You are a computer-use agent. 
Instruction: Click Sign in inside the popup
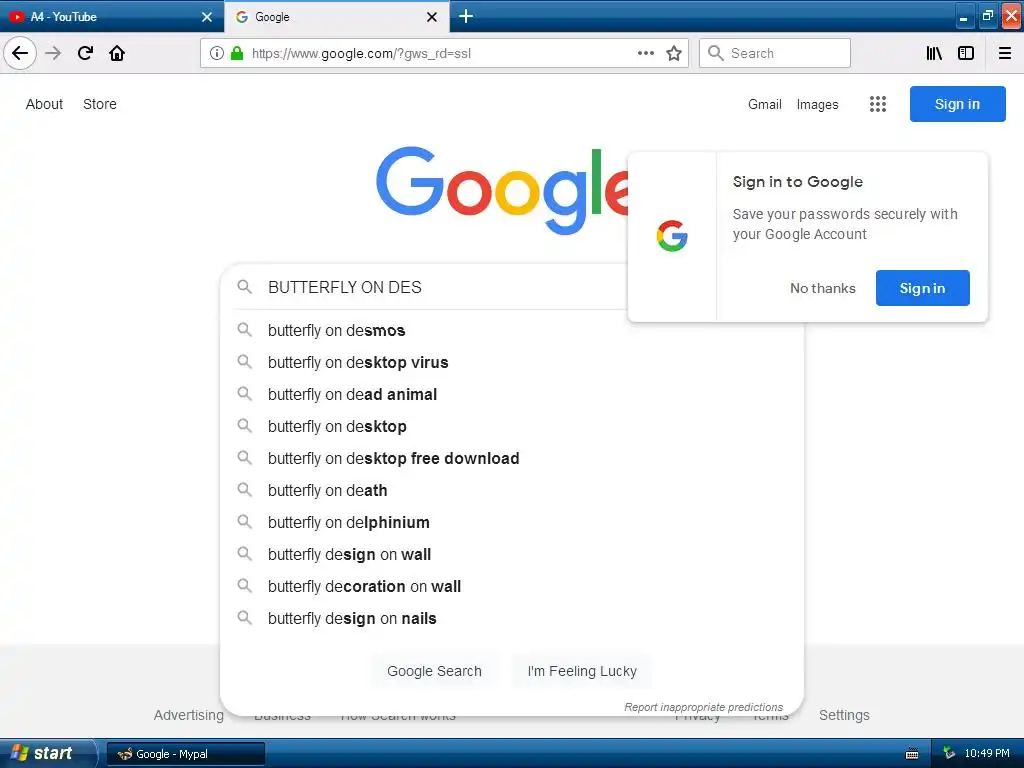click(x=922, y=288)
